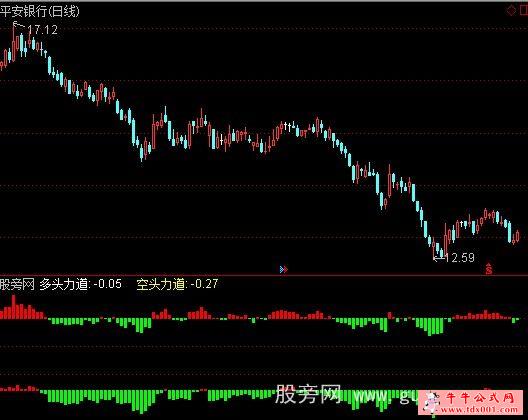Click the red divider line between chart panes

[264, 276]
